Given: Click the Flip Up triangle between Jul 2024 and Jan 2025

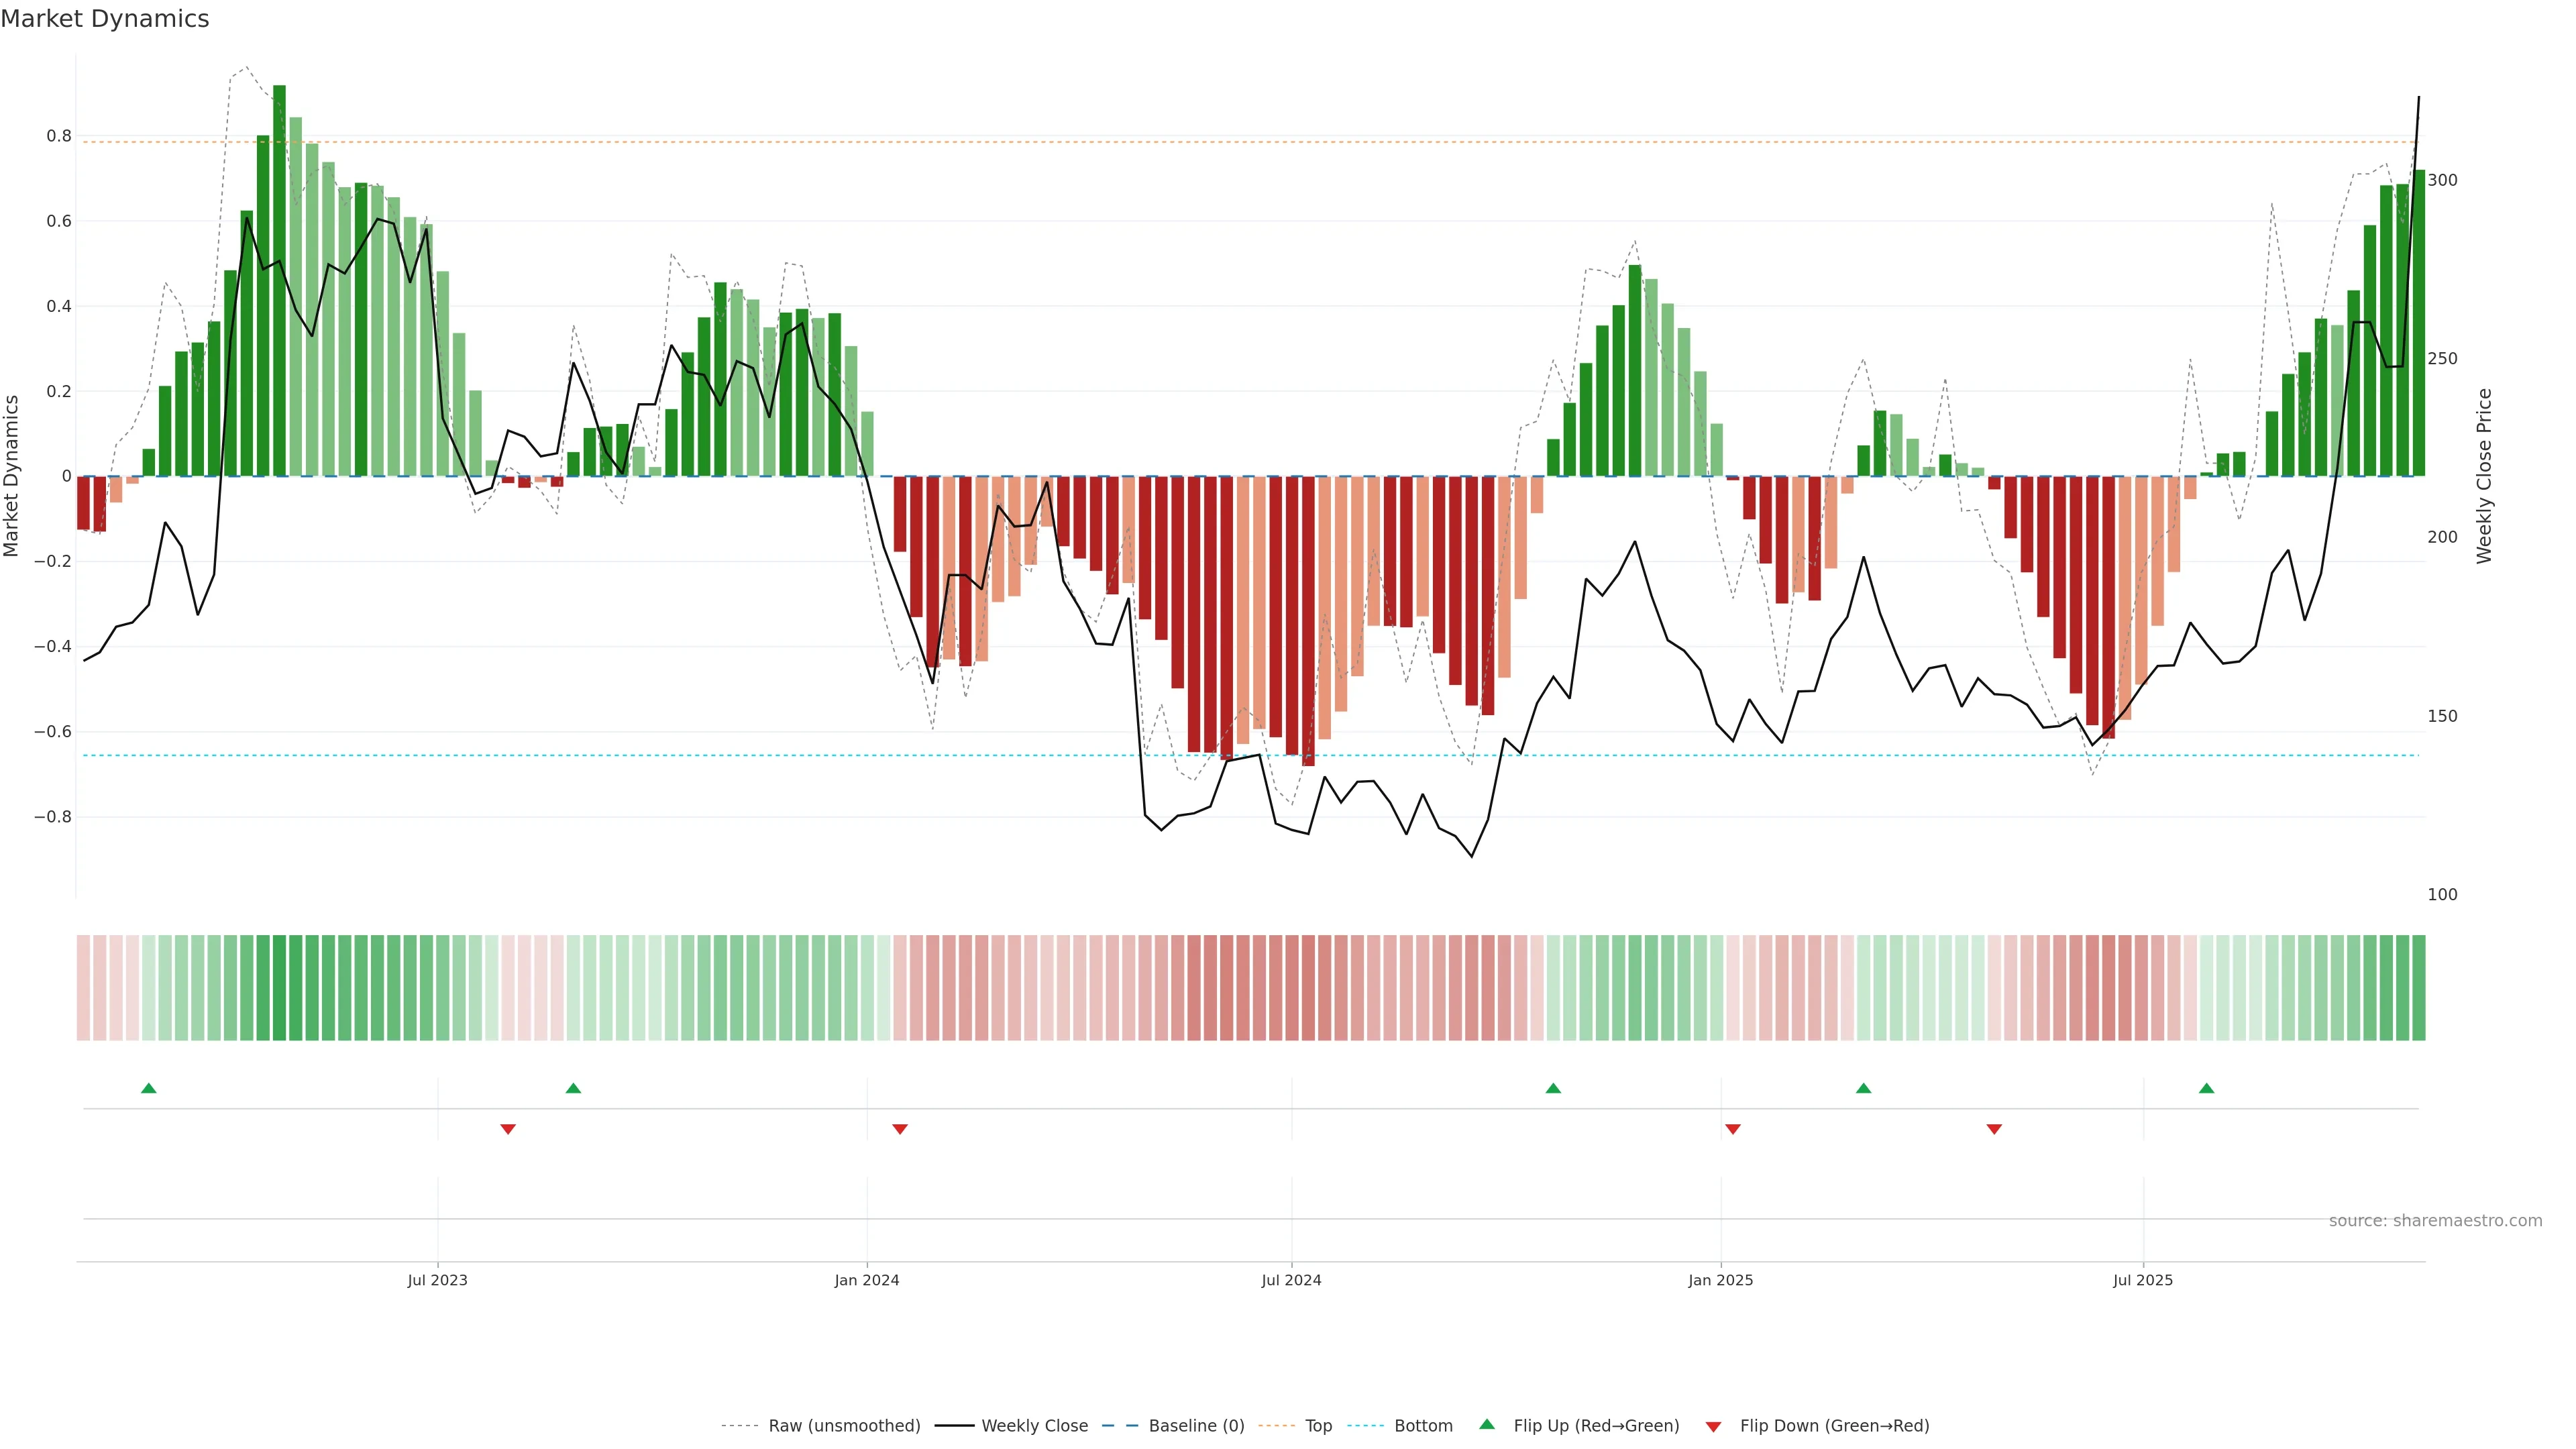Looking at the screenshot, I should tap(1553, 1088).
